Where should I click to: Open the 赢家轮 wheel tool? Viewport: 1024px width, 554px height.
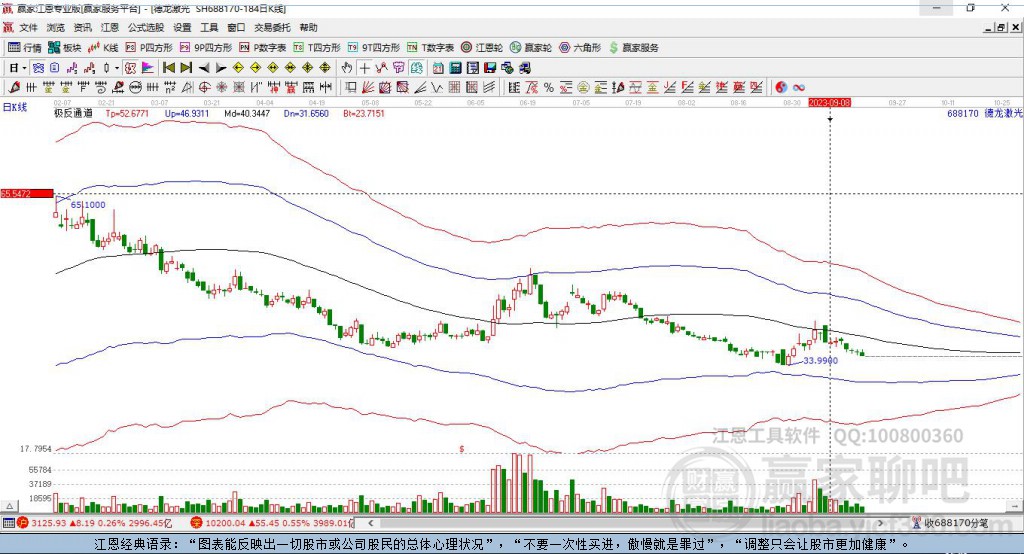pyautogui.click(x=531, y=48)
